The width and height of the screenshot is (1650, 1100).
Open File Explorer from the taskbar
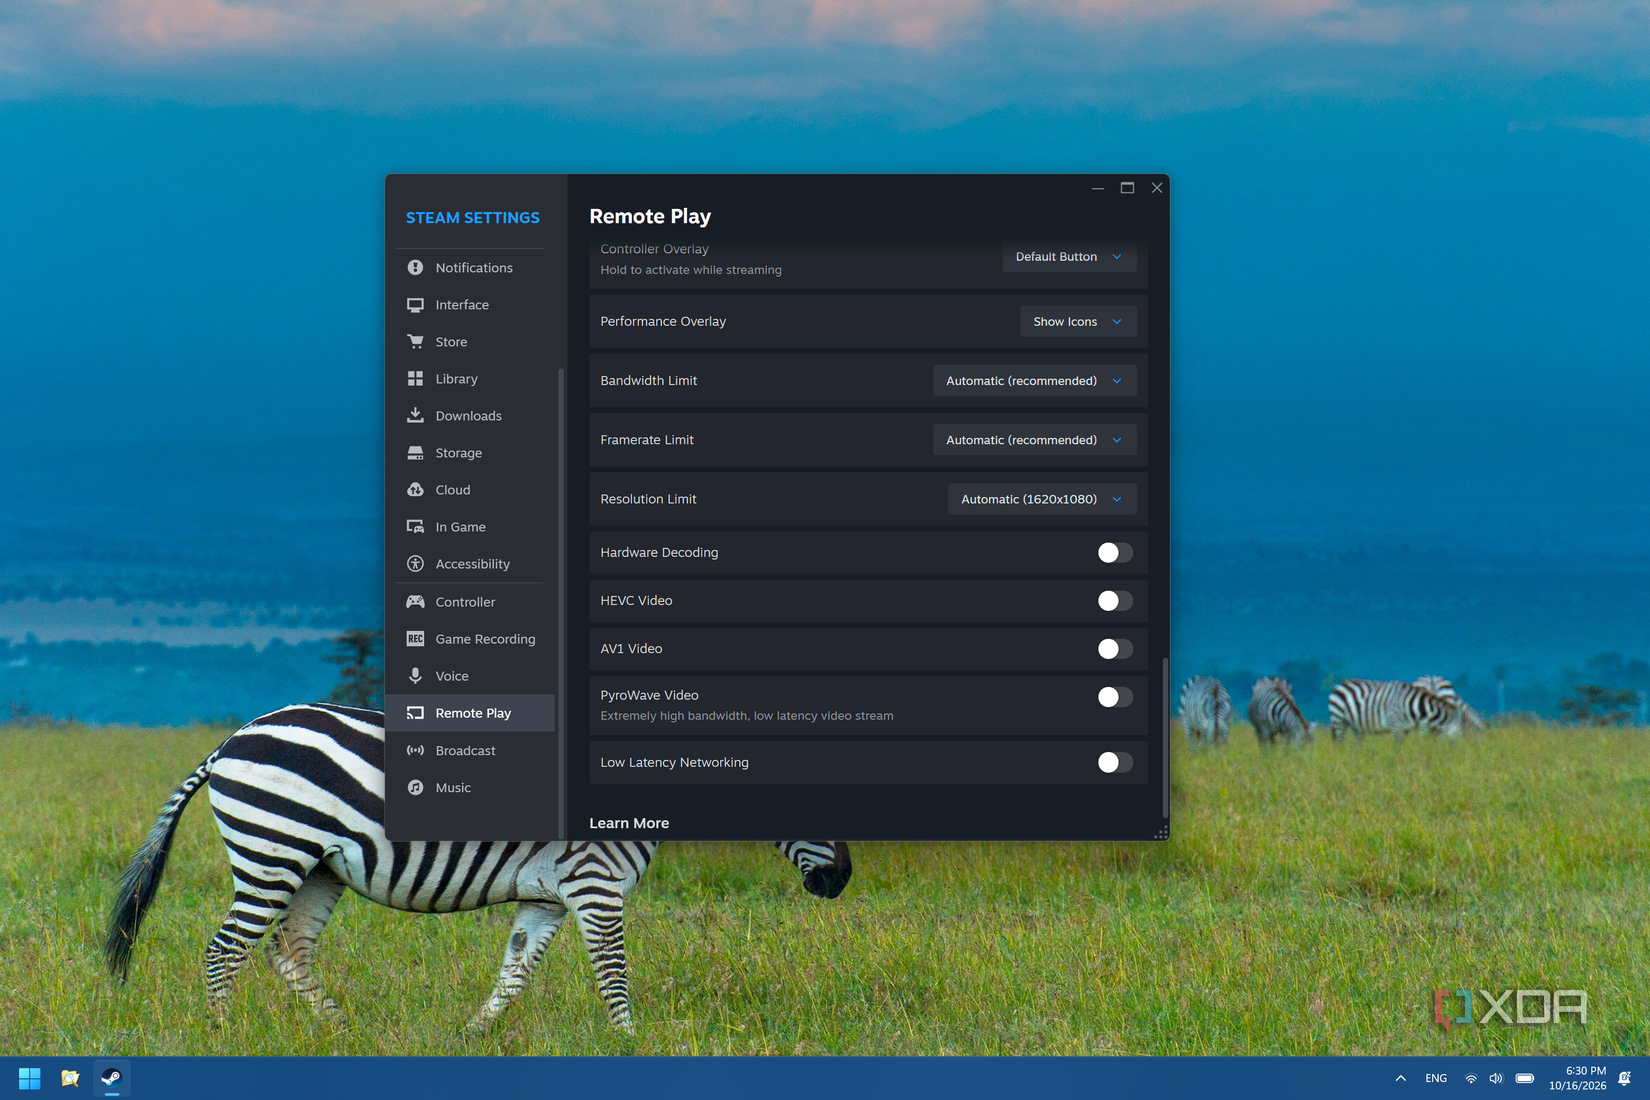pos(70,1078)
